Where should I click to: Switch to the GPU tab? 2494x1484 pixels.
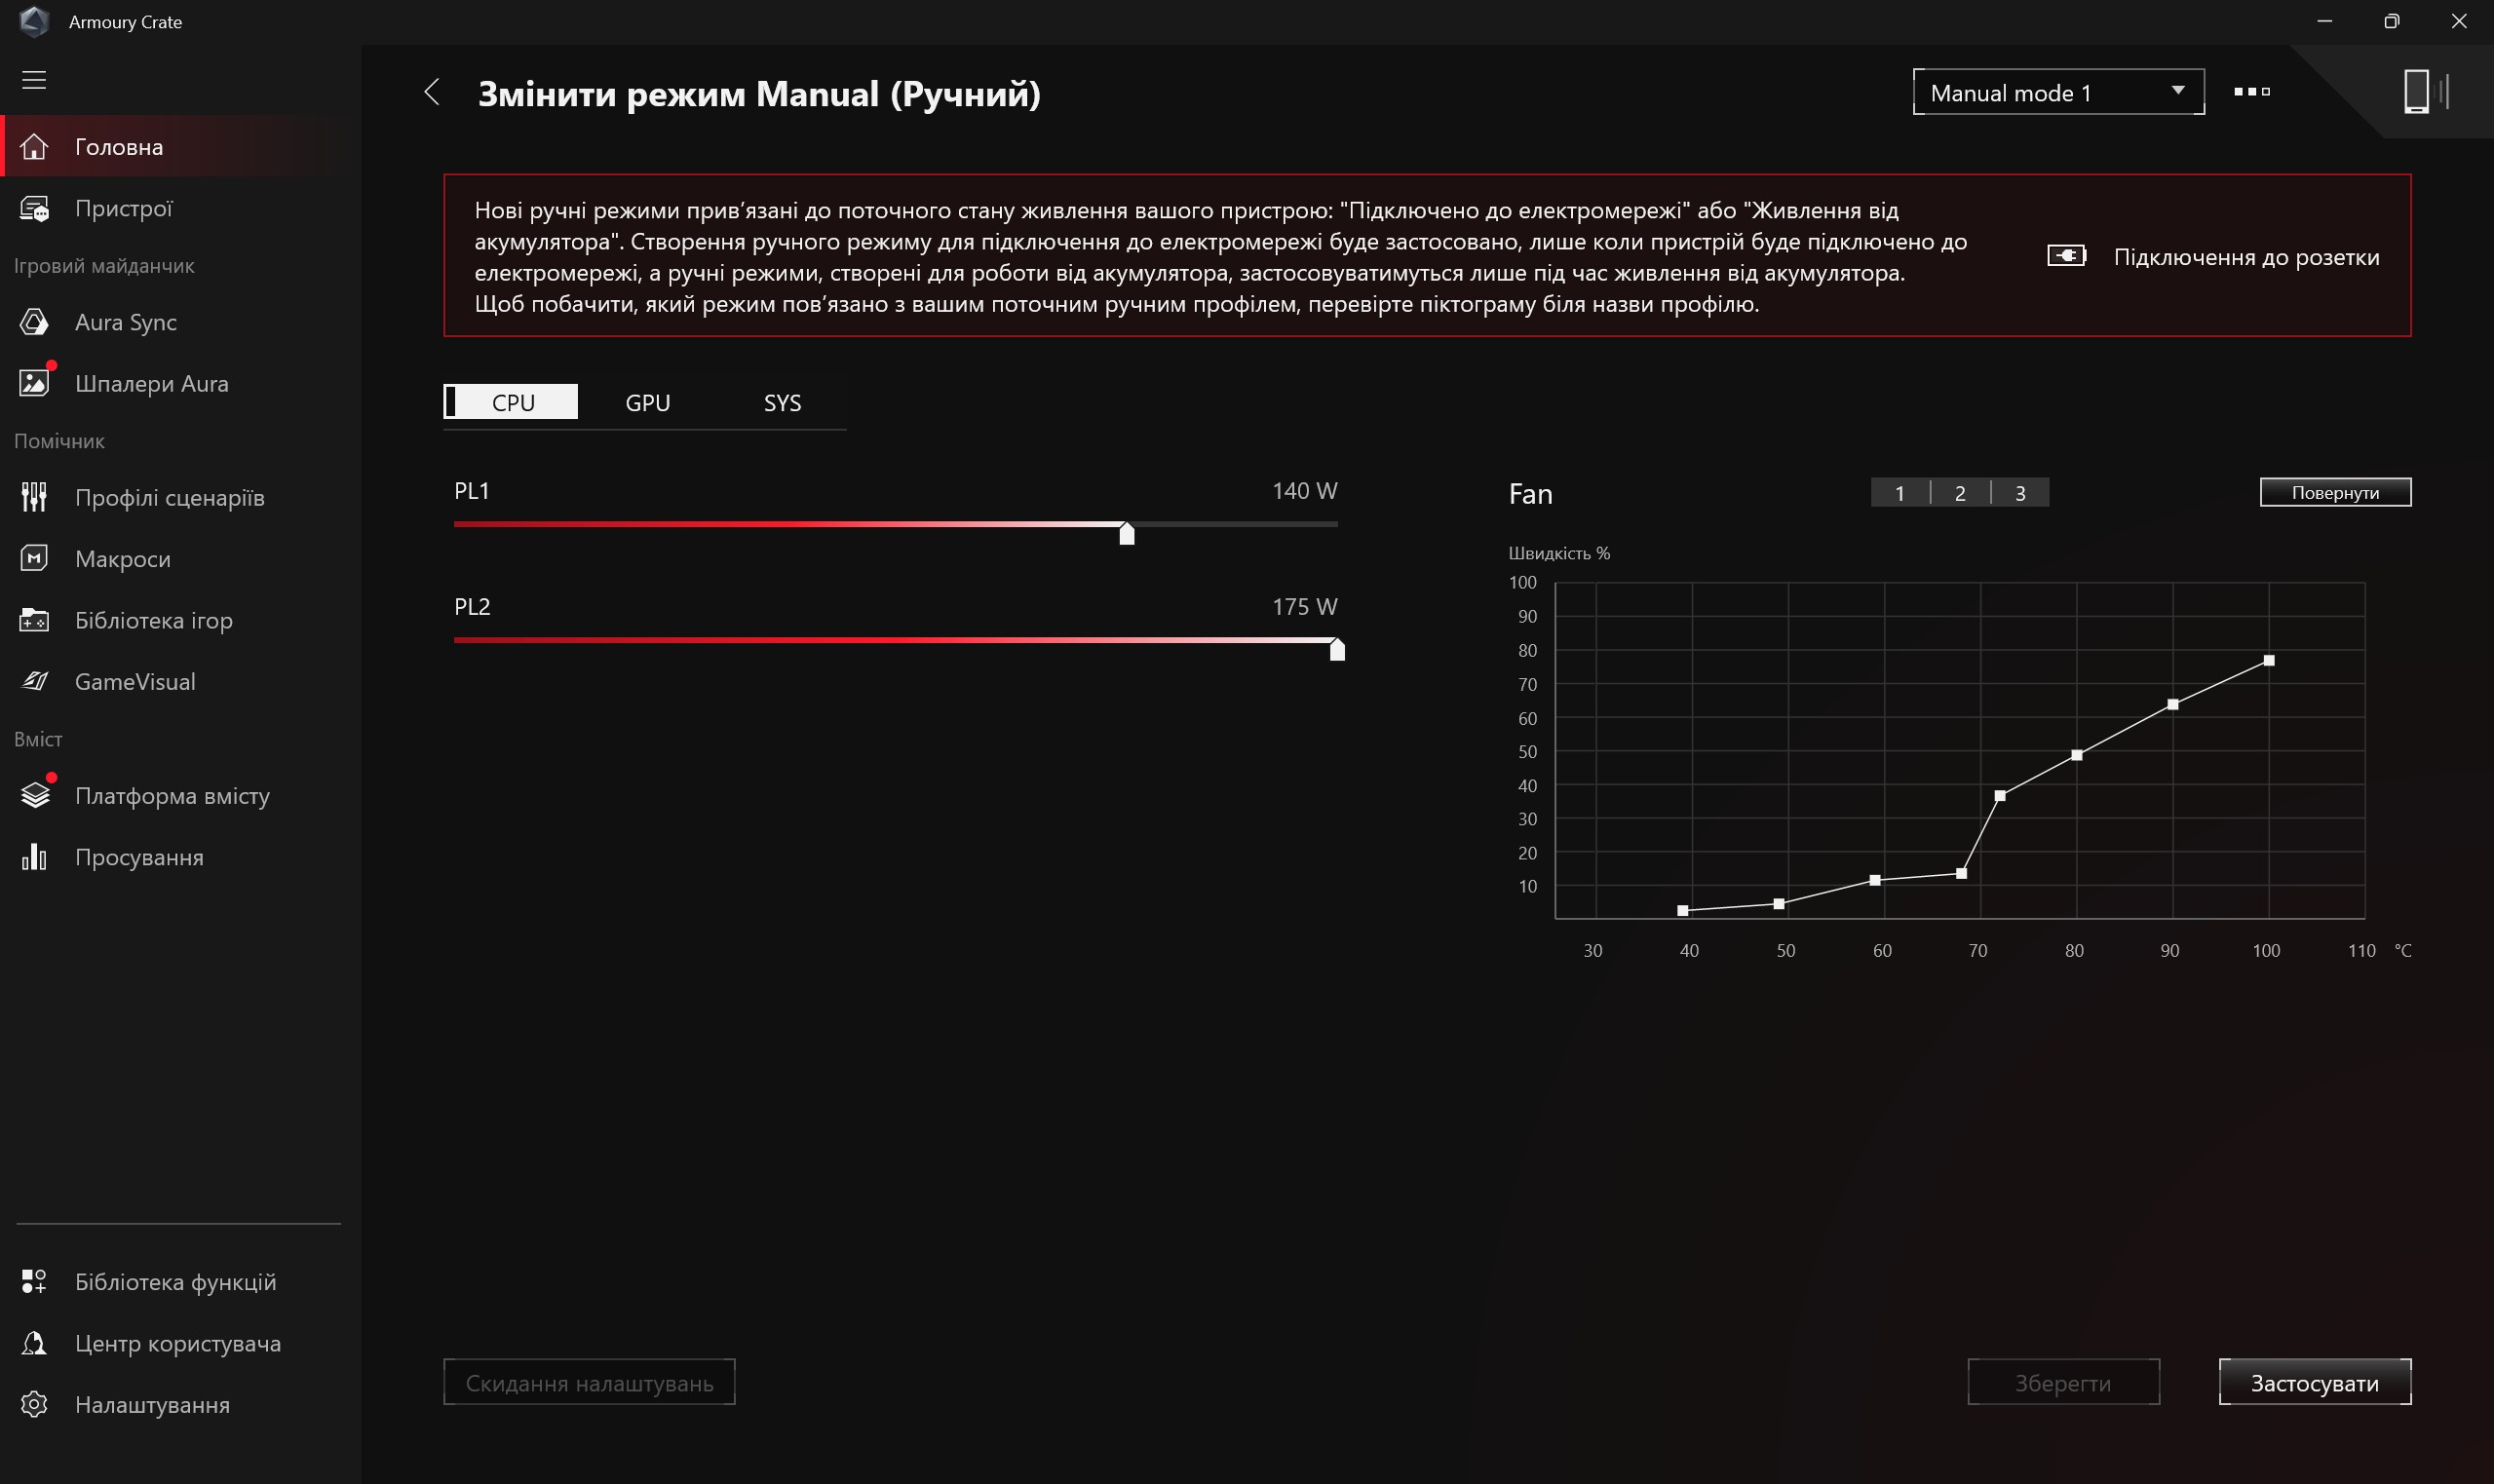click(647, 402)
